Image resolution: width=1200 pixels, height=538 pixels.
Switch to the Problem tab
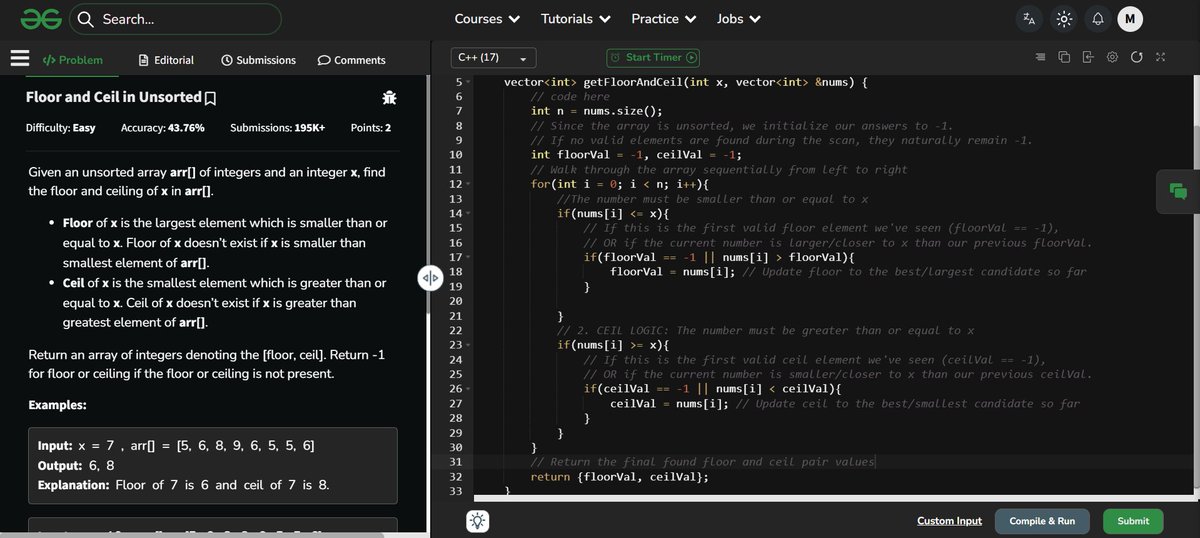[72, 60]
